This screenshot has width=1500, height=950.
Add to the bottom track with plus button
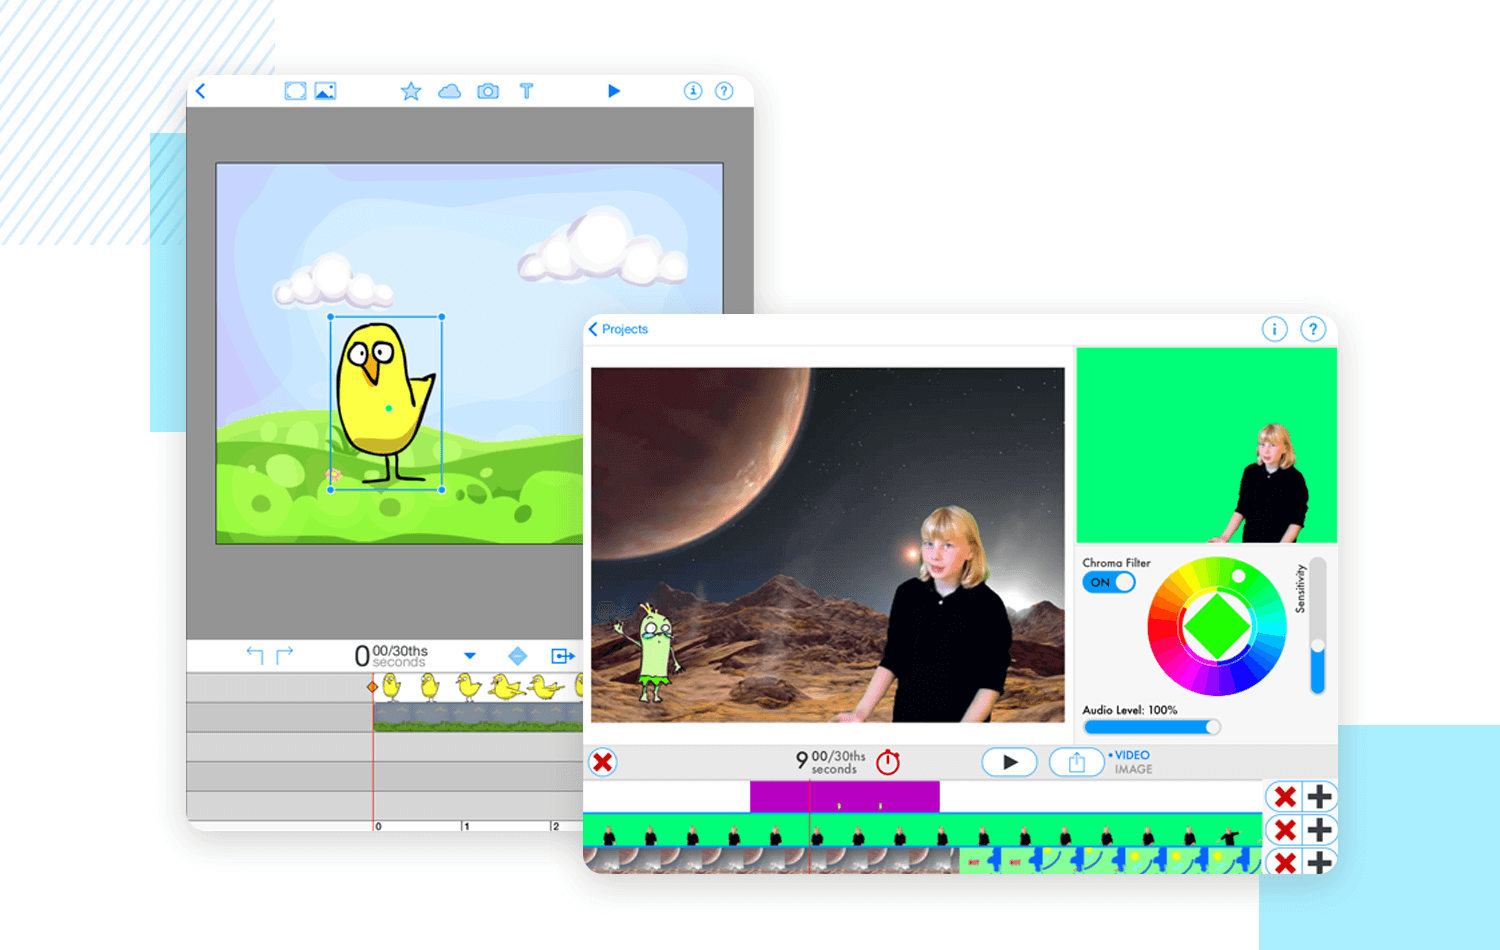tap(1320, 862)
